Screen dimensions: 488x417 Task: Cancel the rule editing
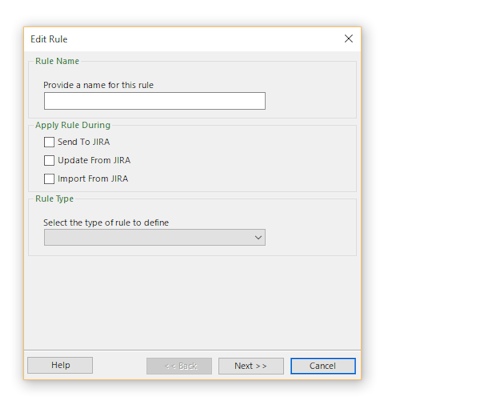pyautogui.click(x=323, y=366)
